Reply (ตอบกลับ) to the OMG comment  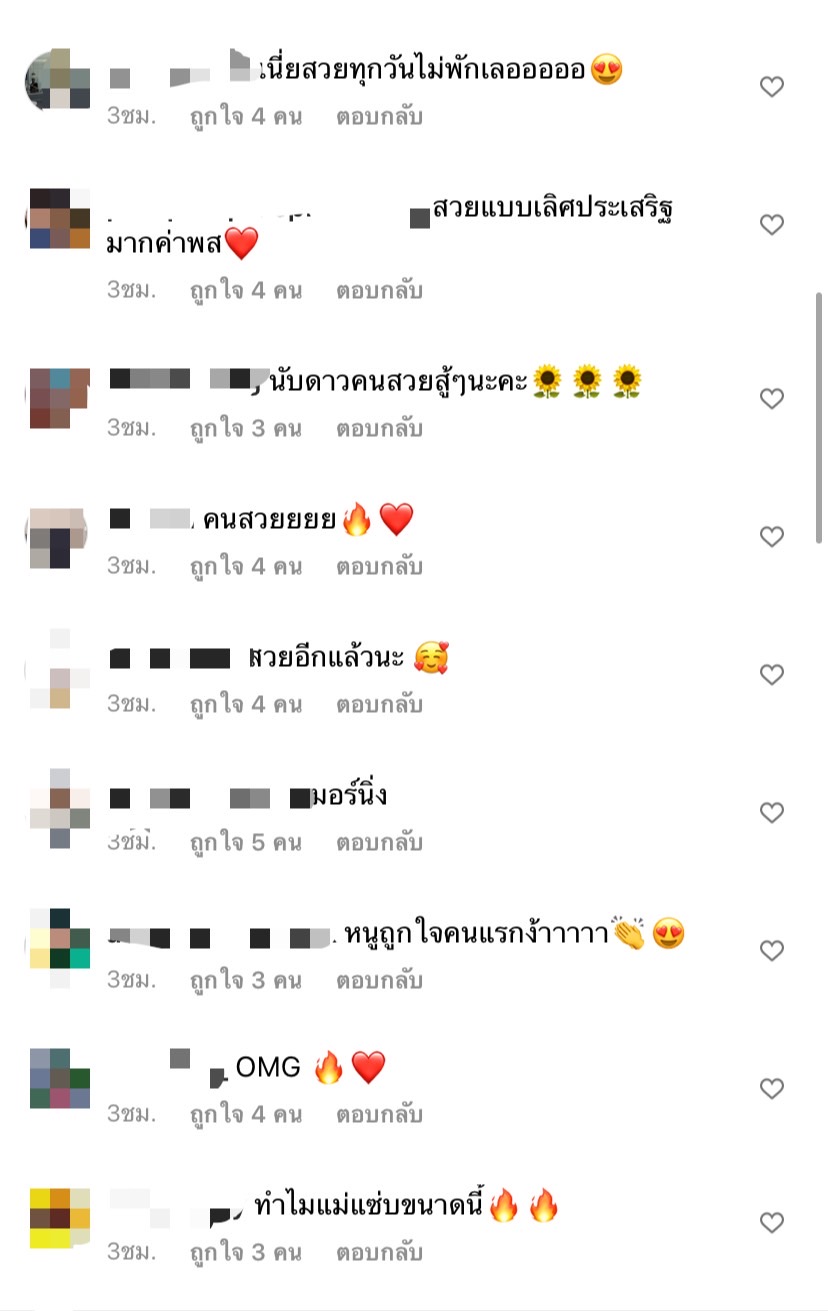(x=379, y=1114)
